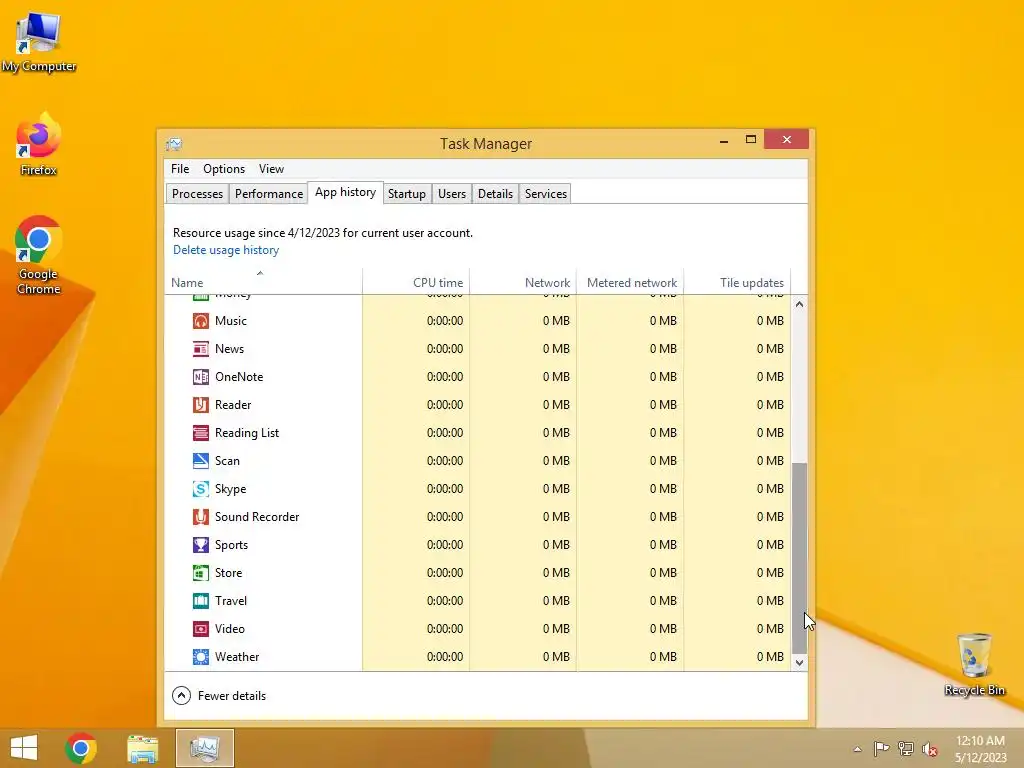Switch to the Performance tab
The image size is (1024, 768).
click(268, 194)
